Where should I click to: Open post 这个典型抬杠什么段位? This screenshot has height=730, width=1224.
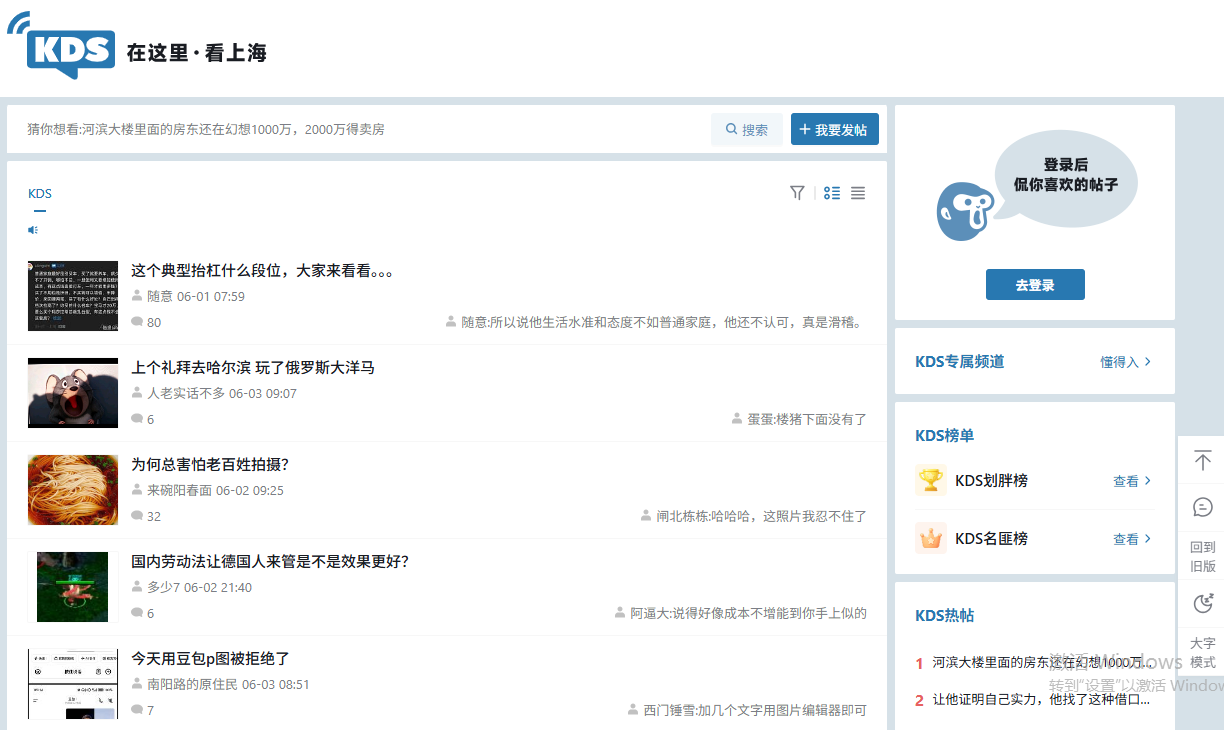click(x=262, y=271)
